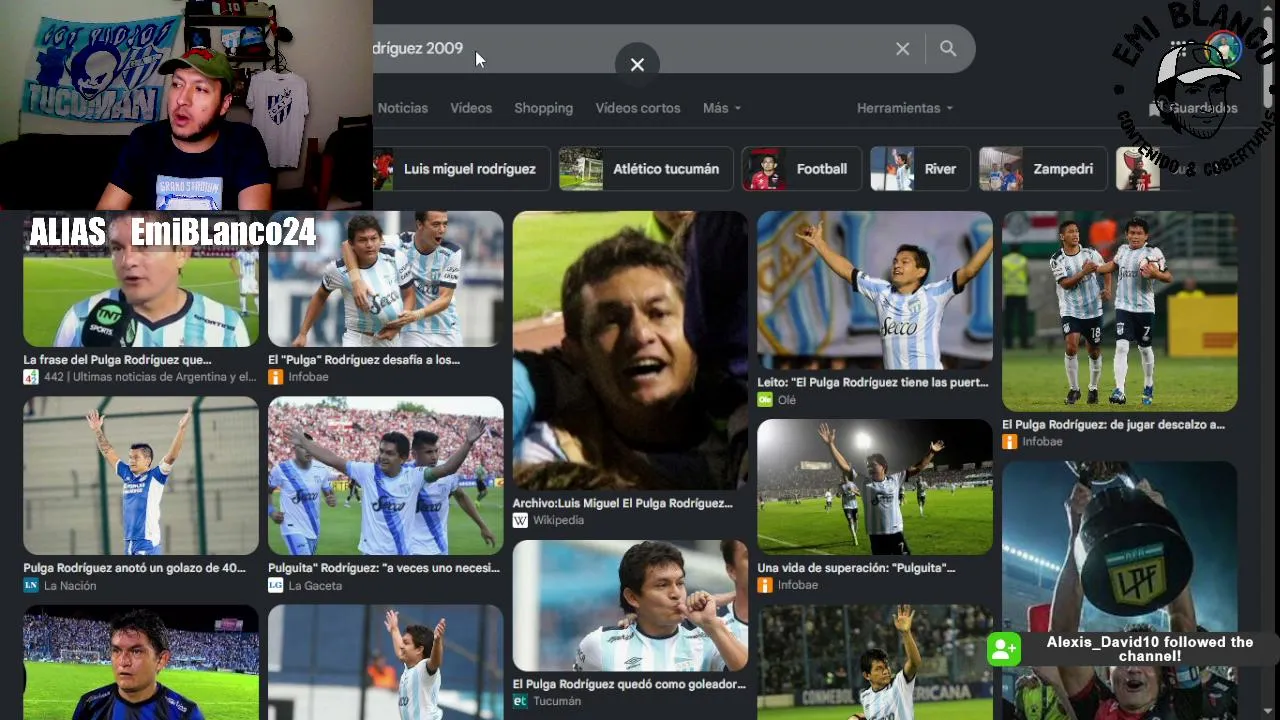Switch to the Noticias tab

coord(402,108)
